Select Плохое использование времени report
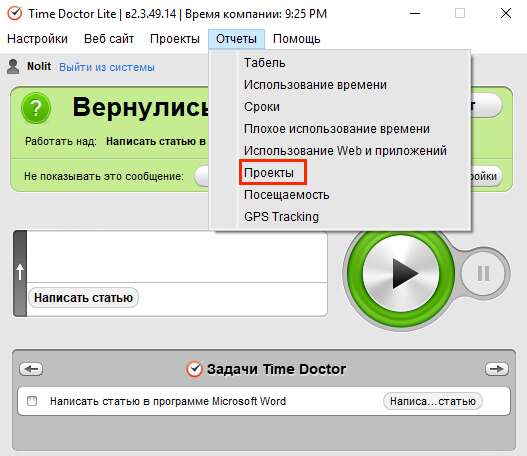 pyautogui.click(x=337, y=129)
